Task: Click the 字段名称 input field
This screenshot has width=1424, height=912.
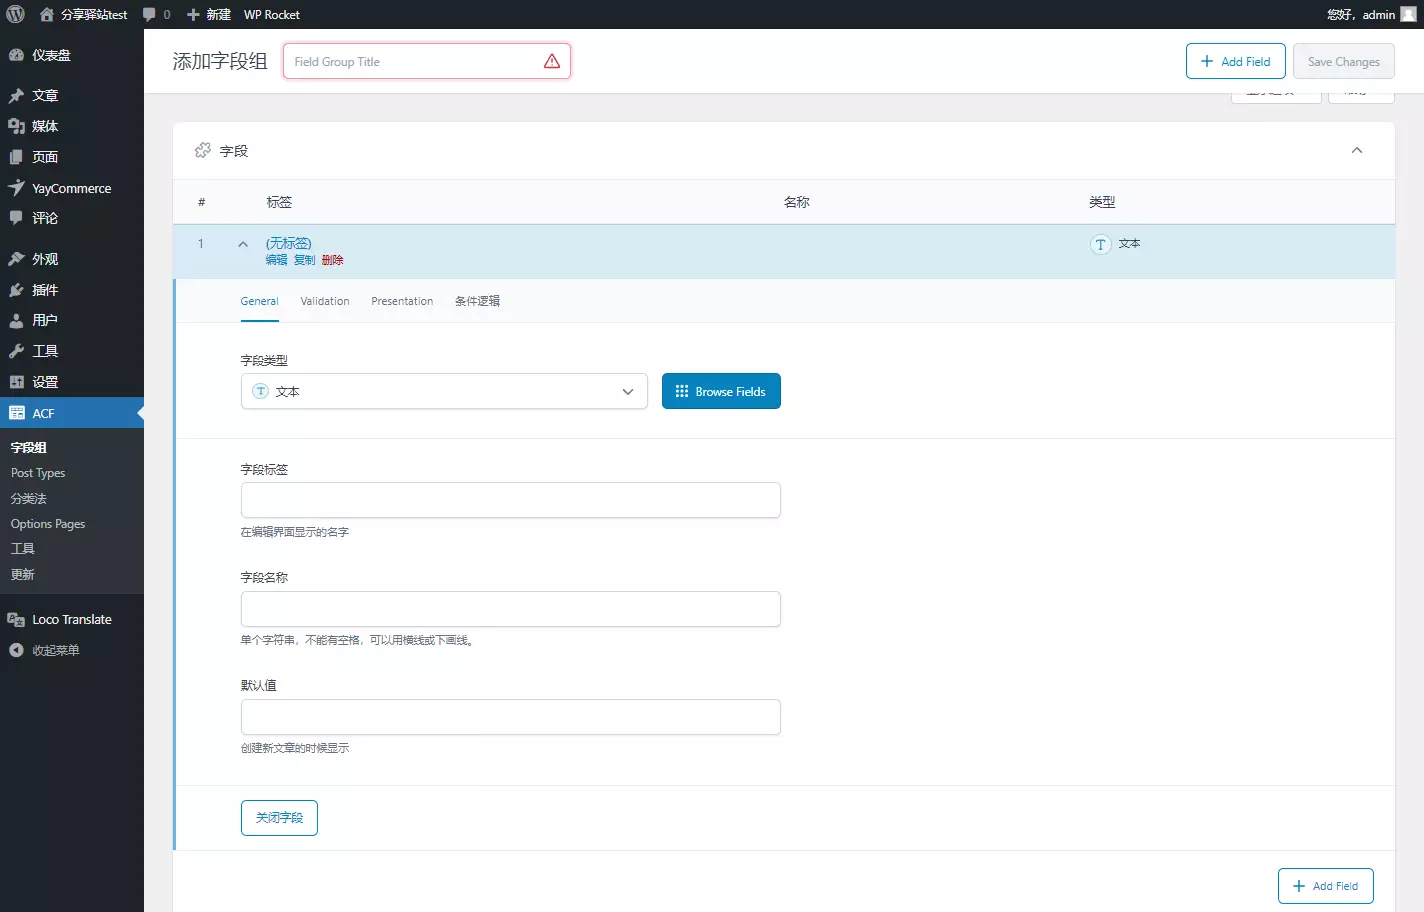Action: (511, 609)
